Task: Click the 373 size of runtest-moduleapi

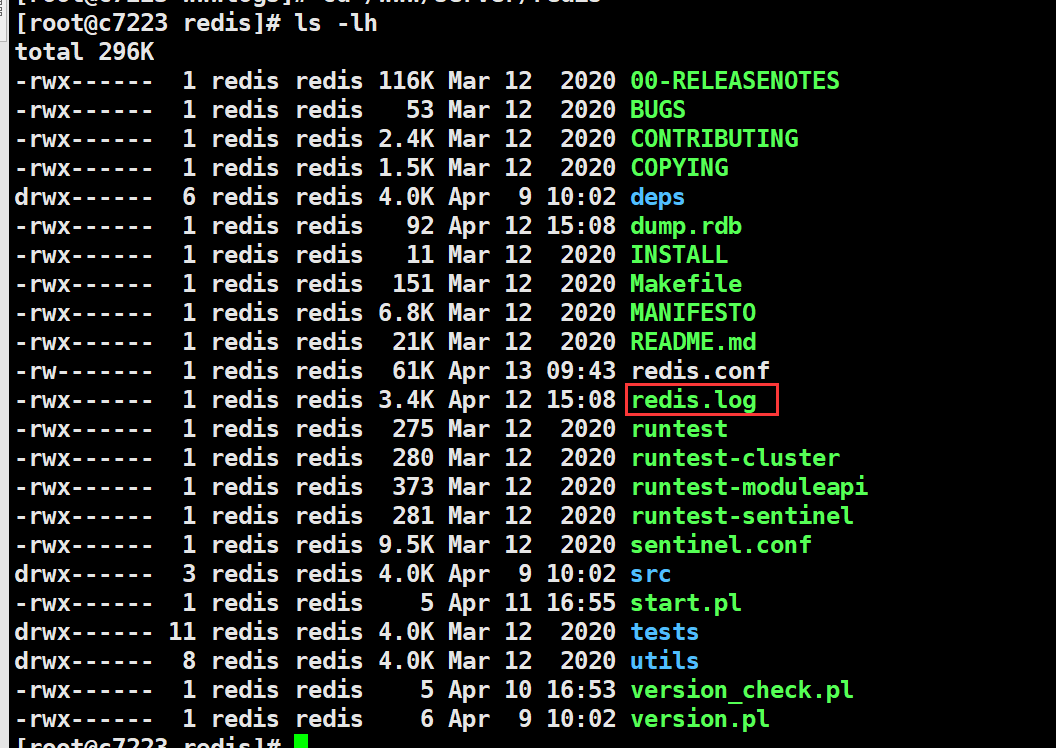Action: 414,487
